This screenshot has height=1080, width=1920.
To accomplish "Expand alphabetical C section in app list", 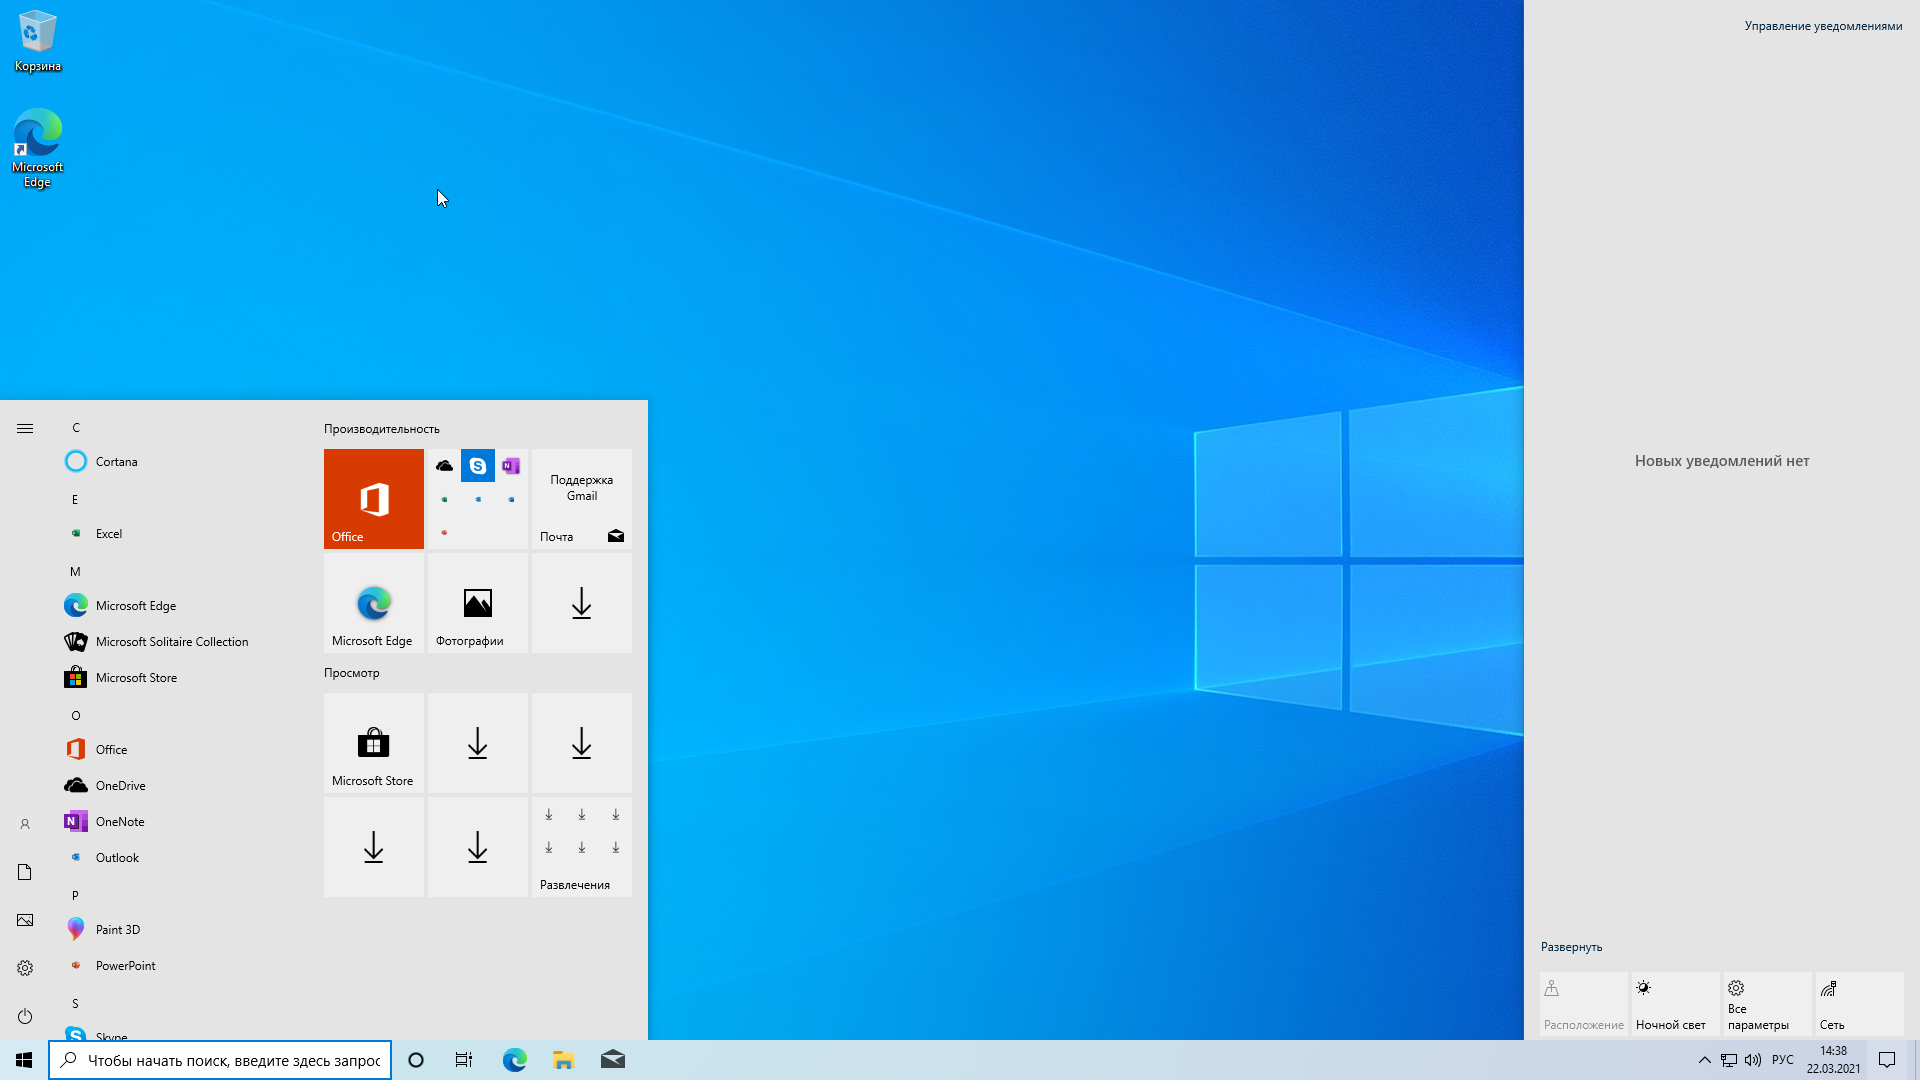I will (x=75, y=426).
